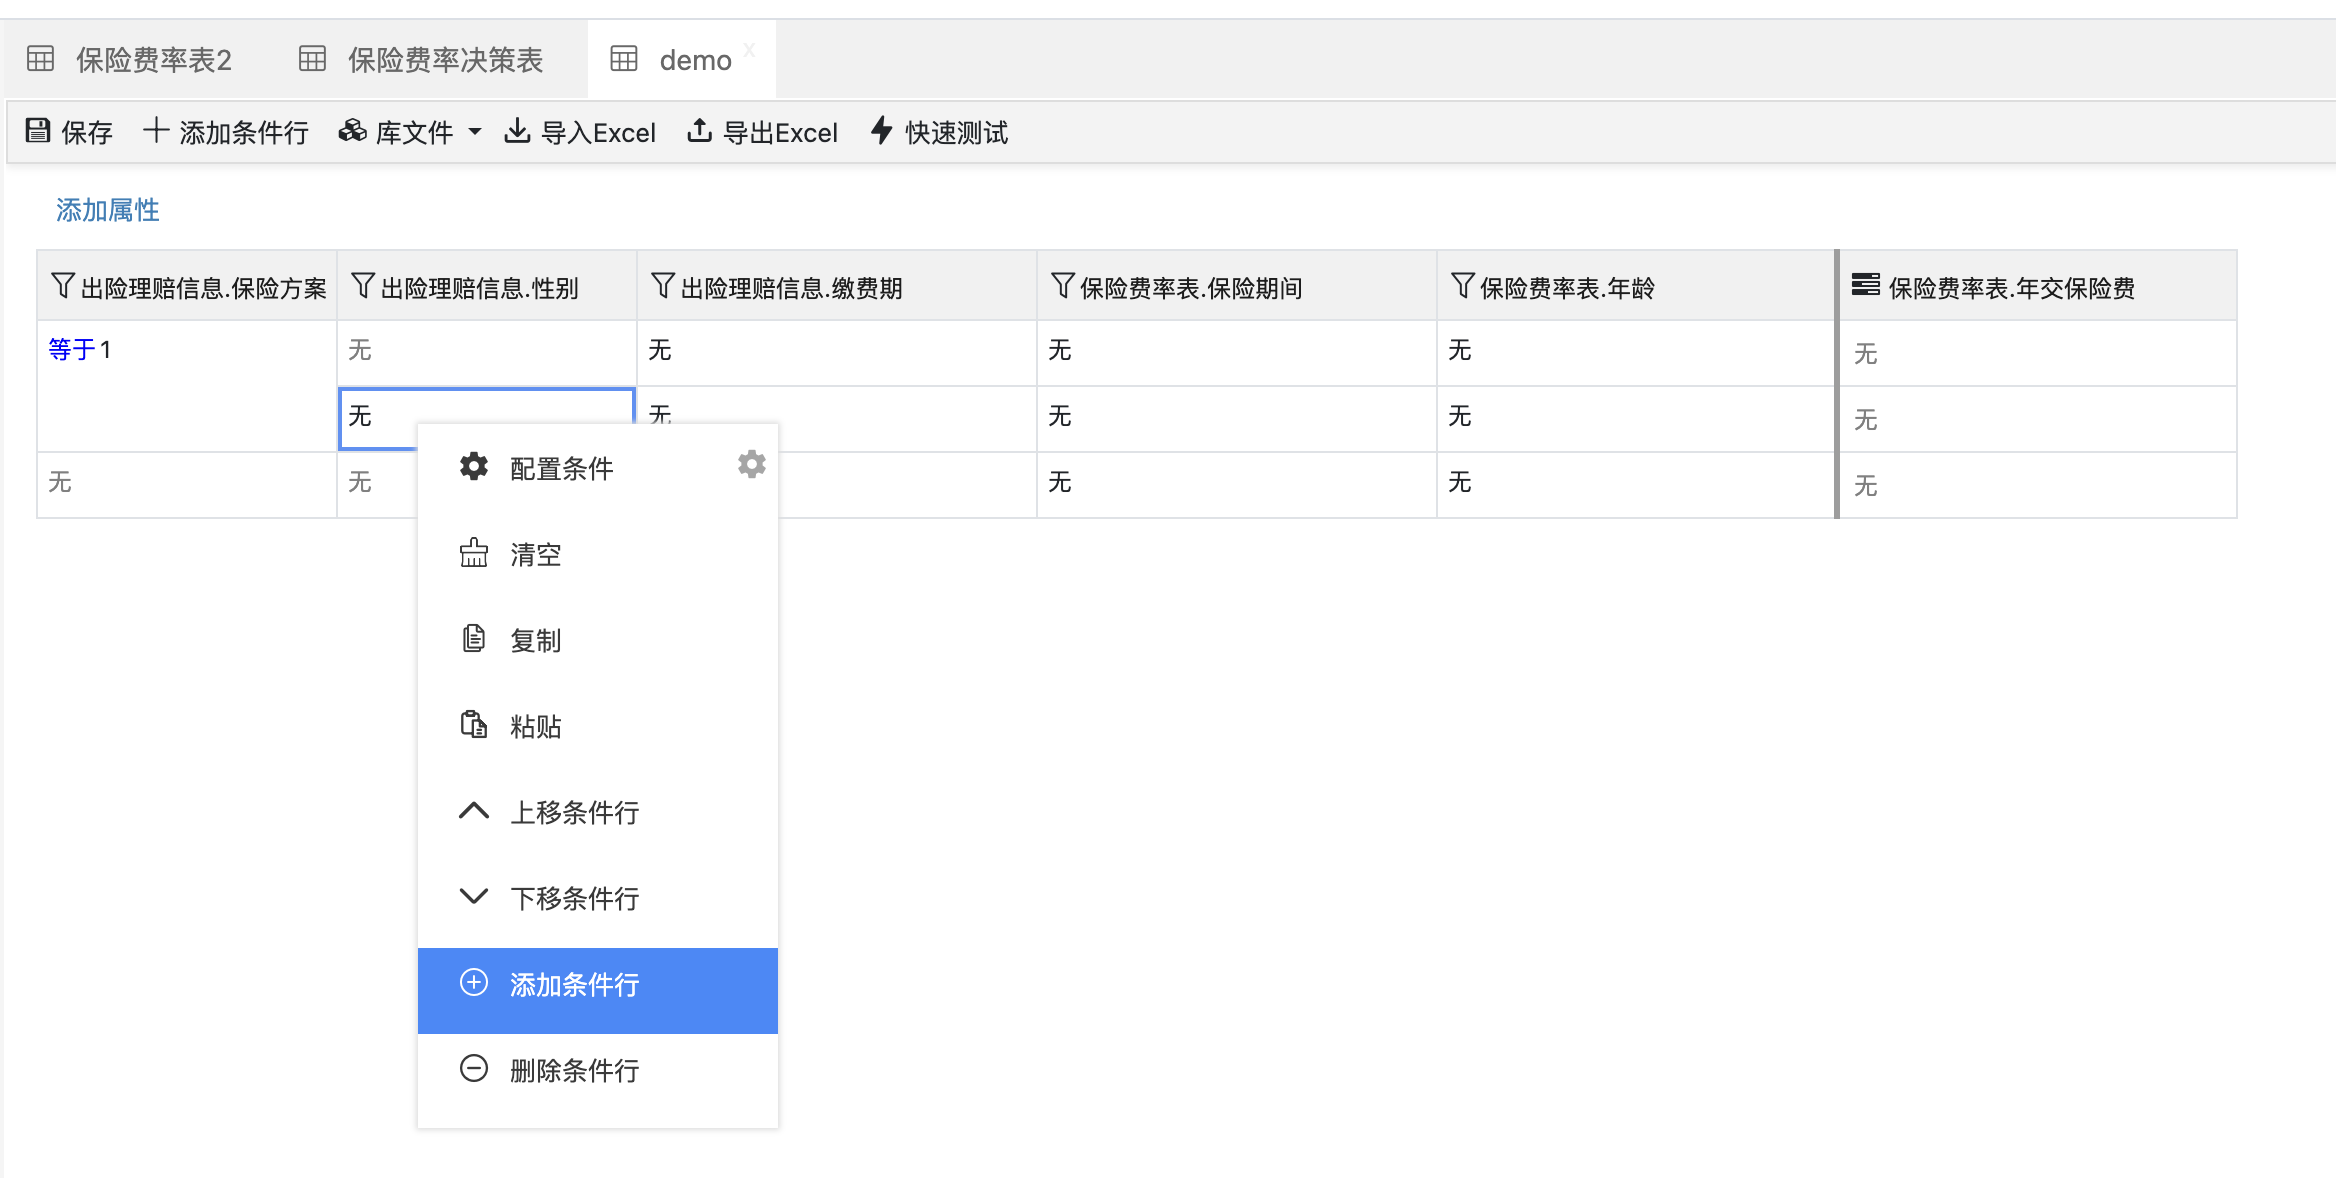Image resolution: width=2336 pixels, height=1178 pixels.
Task: Click the 等于 operator link in first cell
Action: point(71,350)
